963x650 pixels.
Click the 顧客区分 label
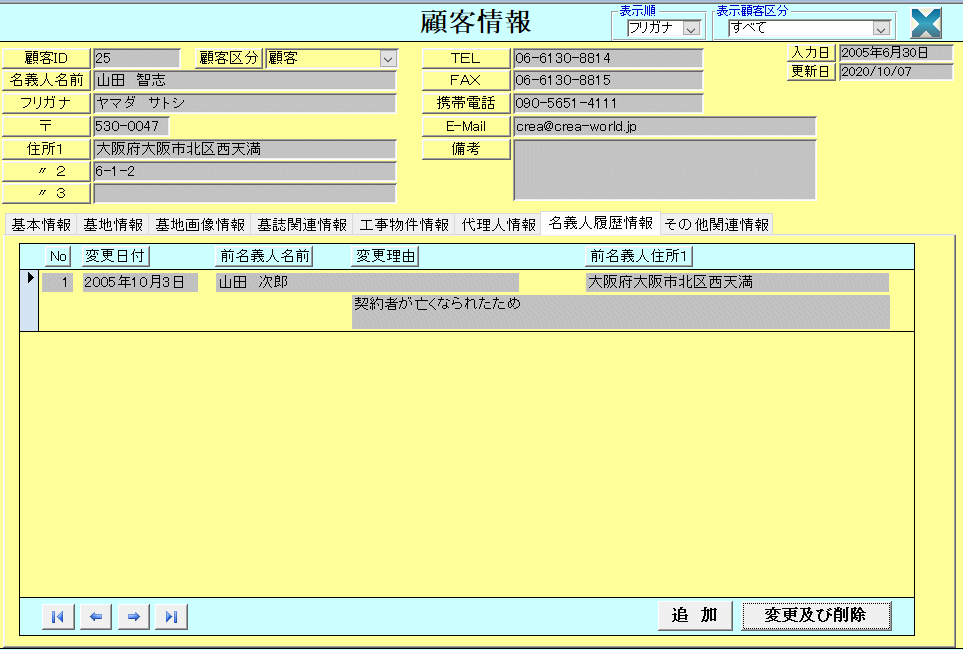[229, 58]
